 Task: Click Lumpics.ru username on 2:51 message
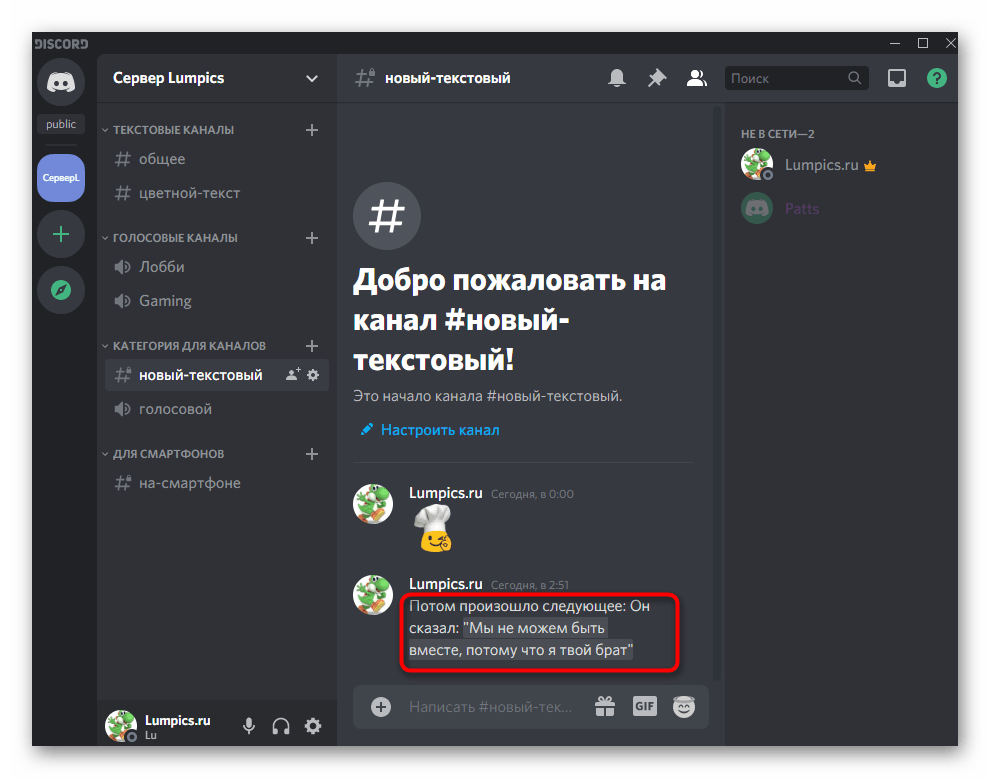click(445, 584)
